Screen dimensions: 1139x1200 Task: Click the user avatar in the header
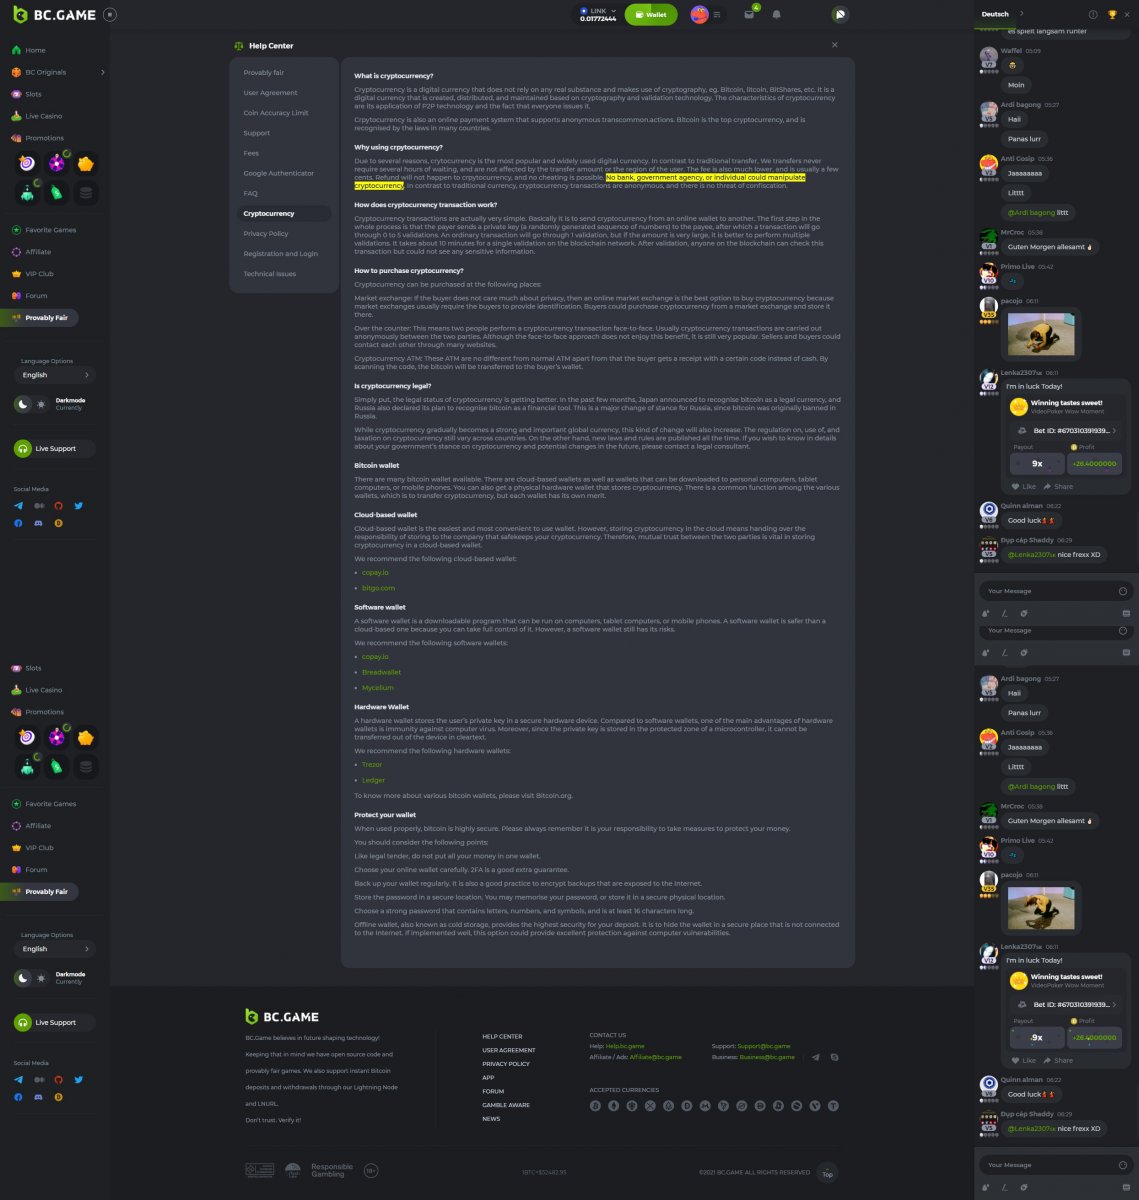point(699,15)
